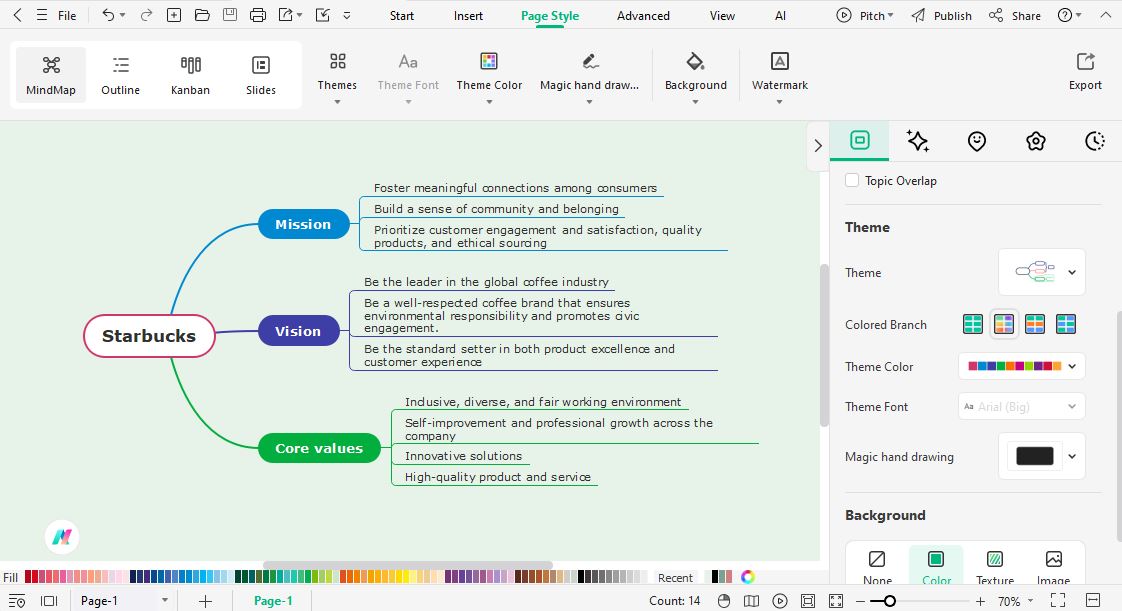Image resolution: width=1122 pixels, height=611 pixels.
Task: Enter fullscreen with corner brackets icon
Action: (1058, 600)
